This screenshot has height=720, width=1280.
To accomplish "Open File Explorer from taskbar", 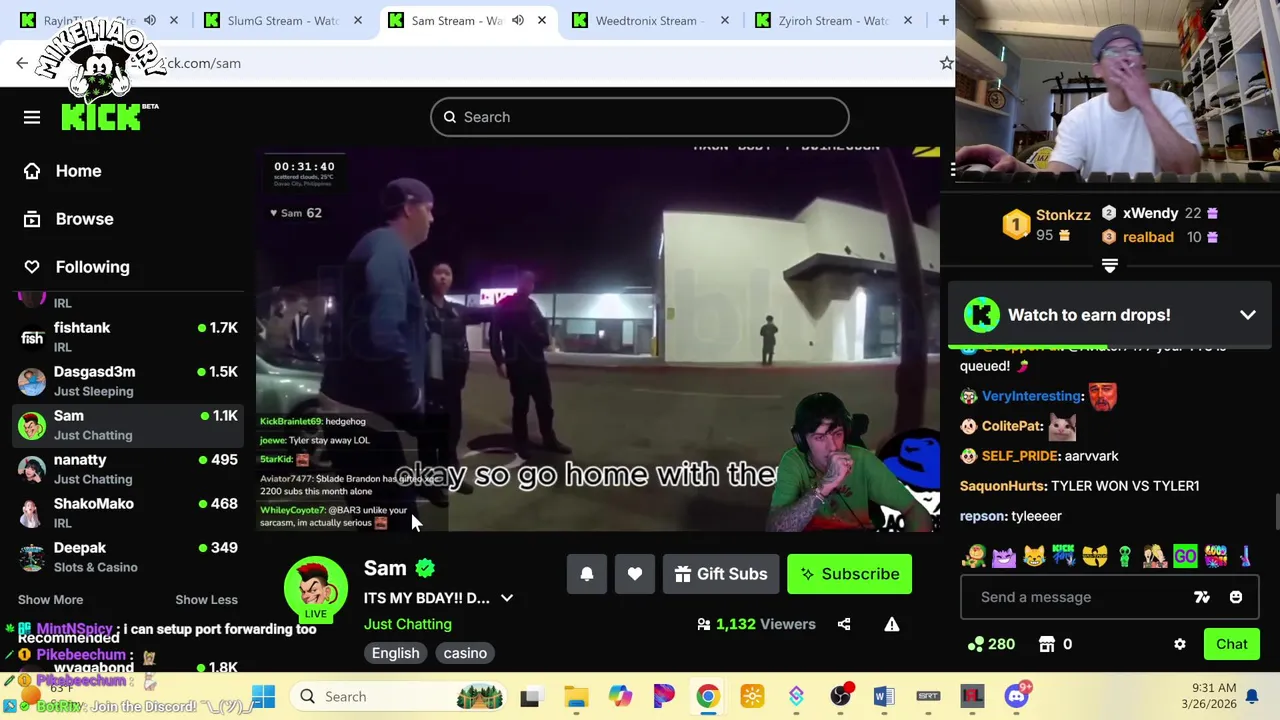I will (x=576, y=696).
